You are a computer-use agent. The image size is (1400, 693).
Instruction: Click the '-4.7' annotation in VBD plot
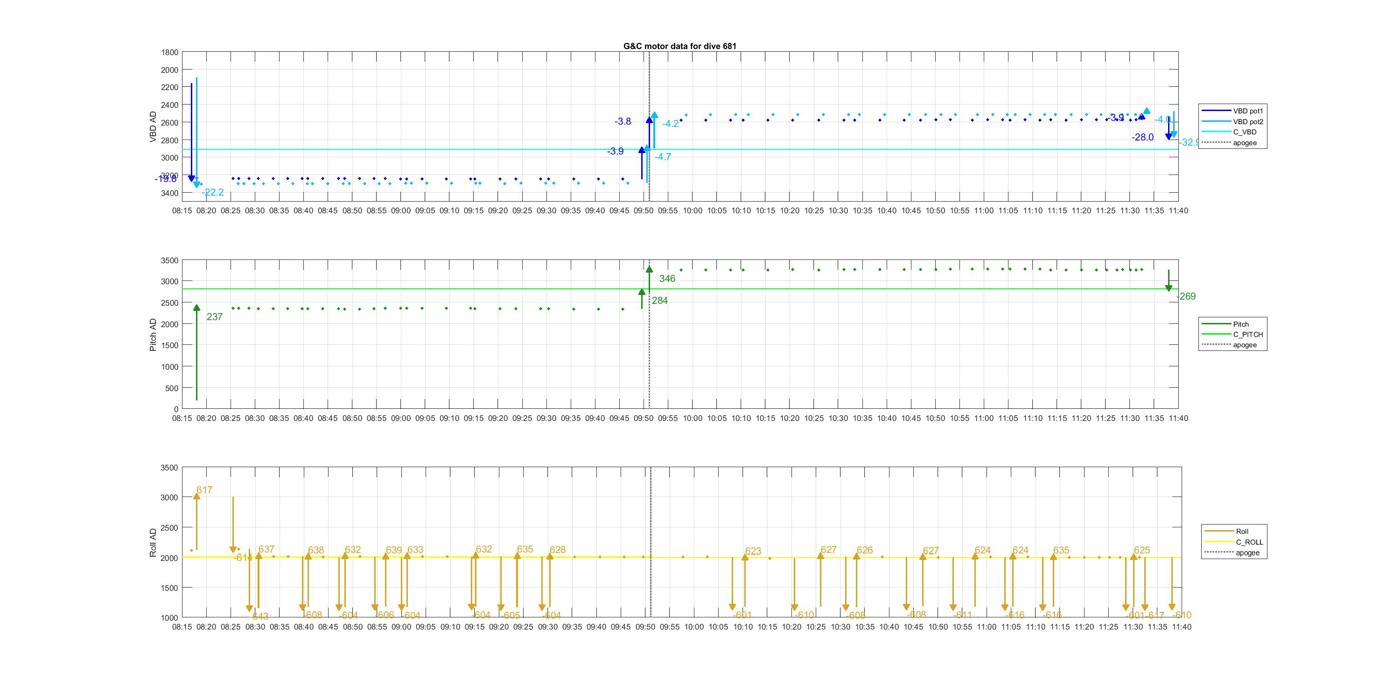(663, 157)
